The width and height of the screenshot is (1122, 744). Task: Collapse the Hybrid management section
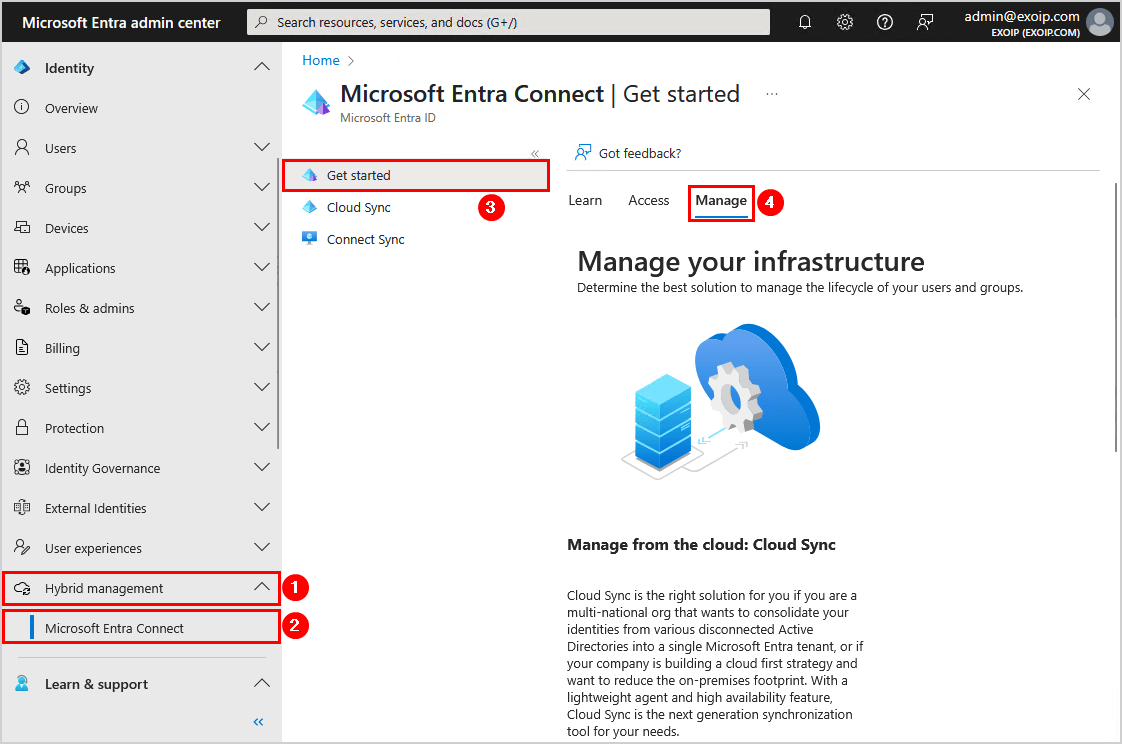tap(262, 588)
